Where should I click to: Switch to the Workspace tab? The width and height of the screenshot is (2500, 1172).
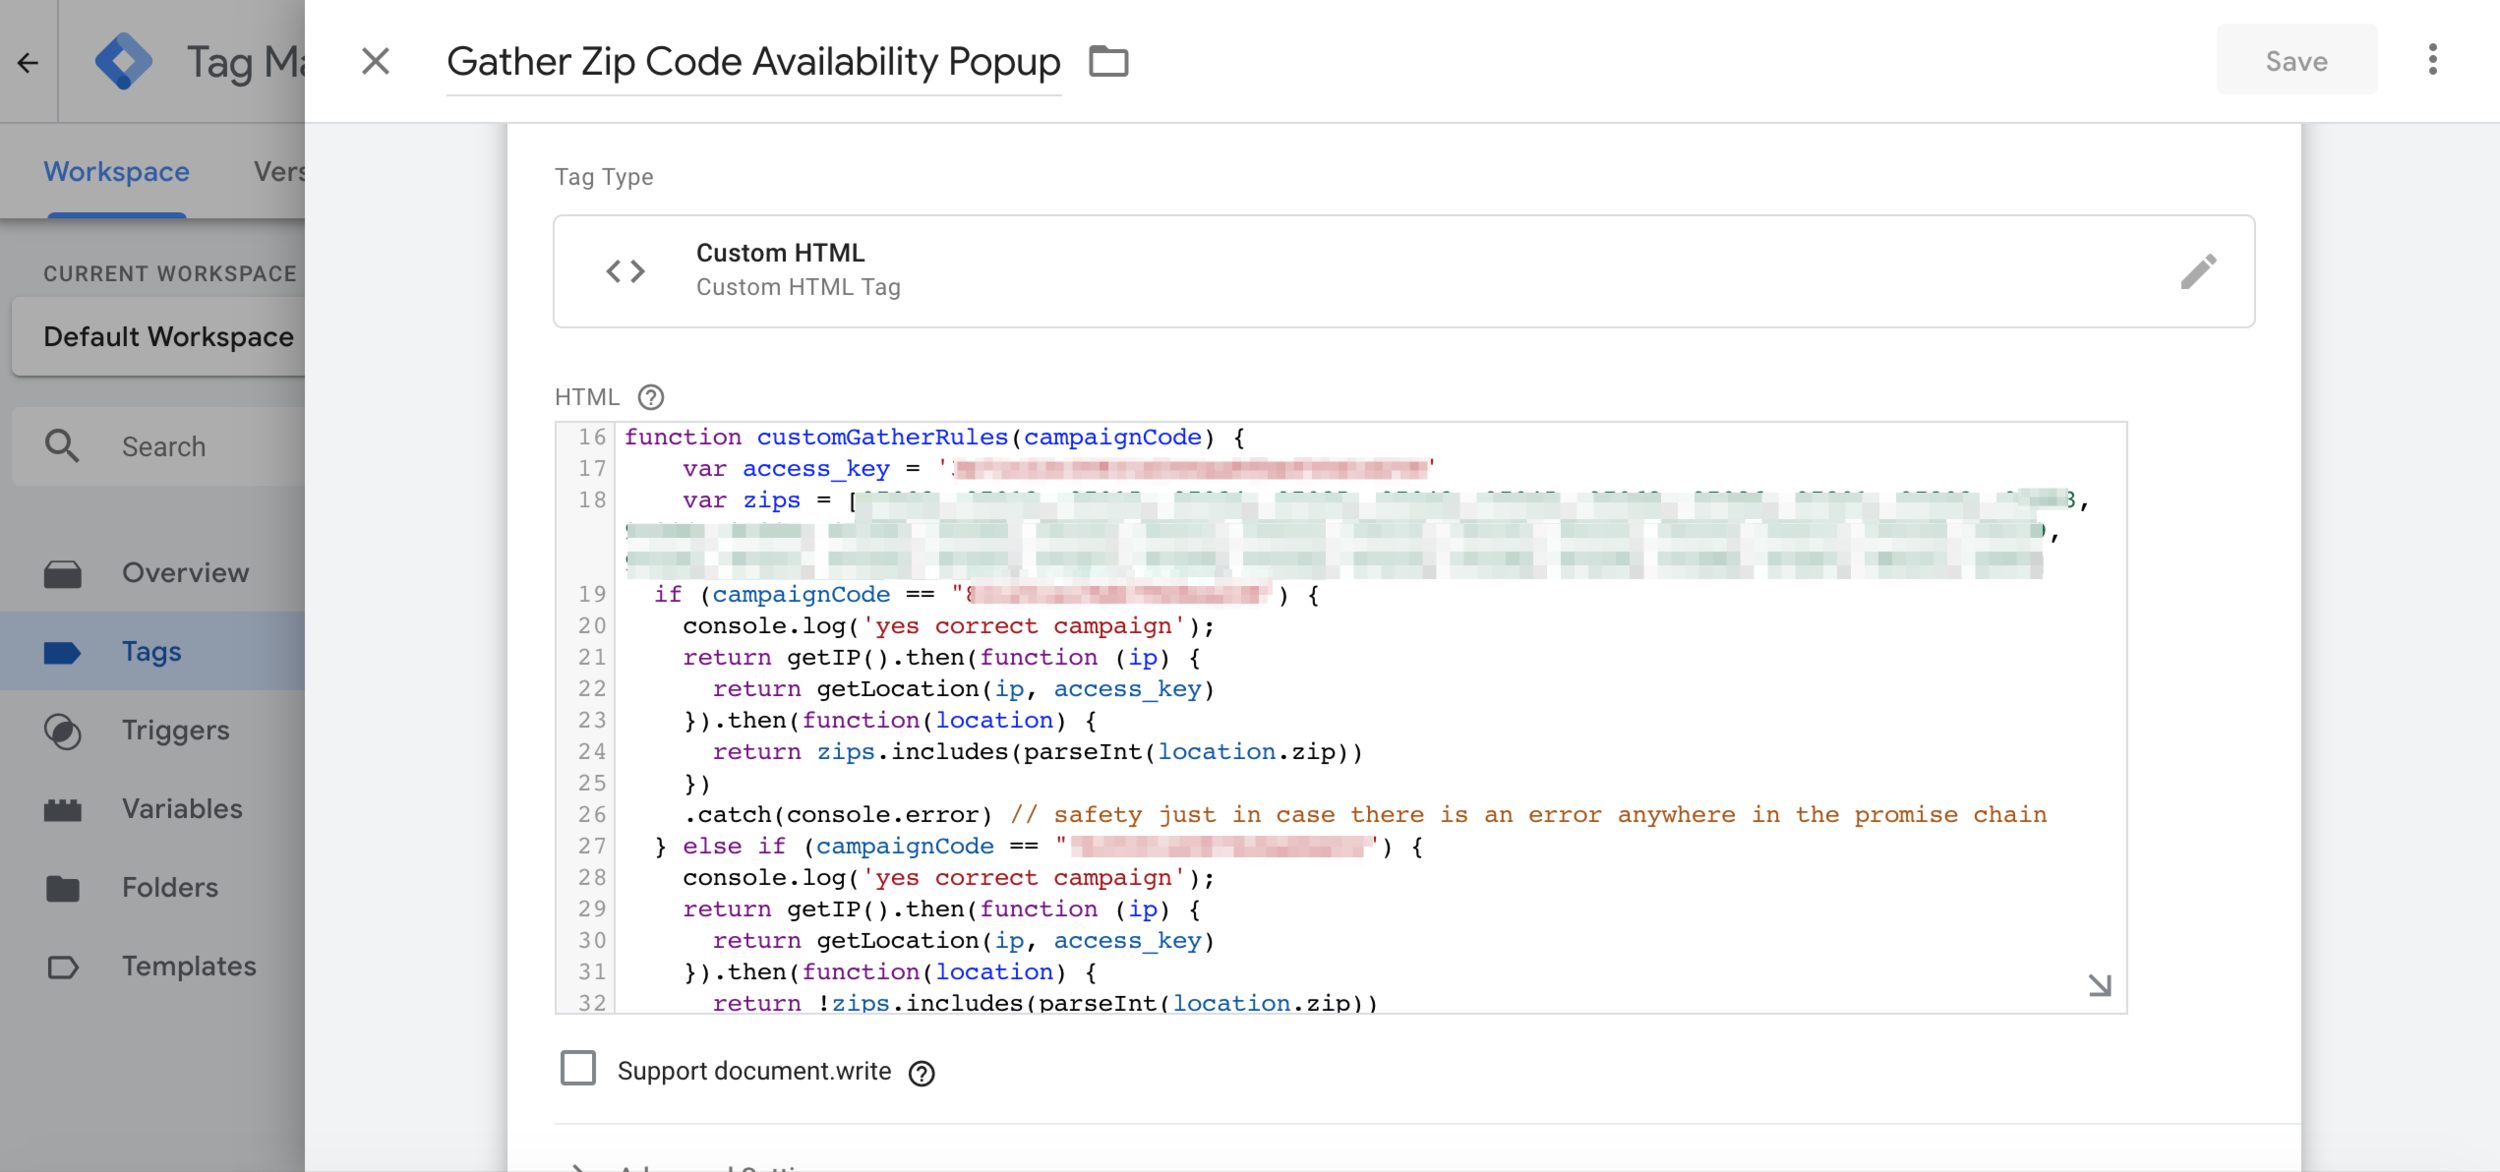(116, 172)
